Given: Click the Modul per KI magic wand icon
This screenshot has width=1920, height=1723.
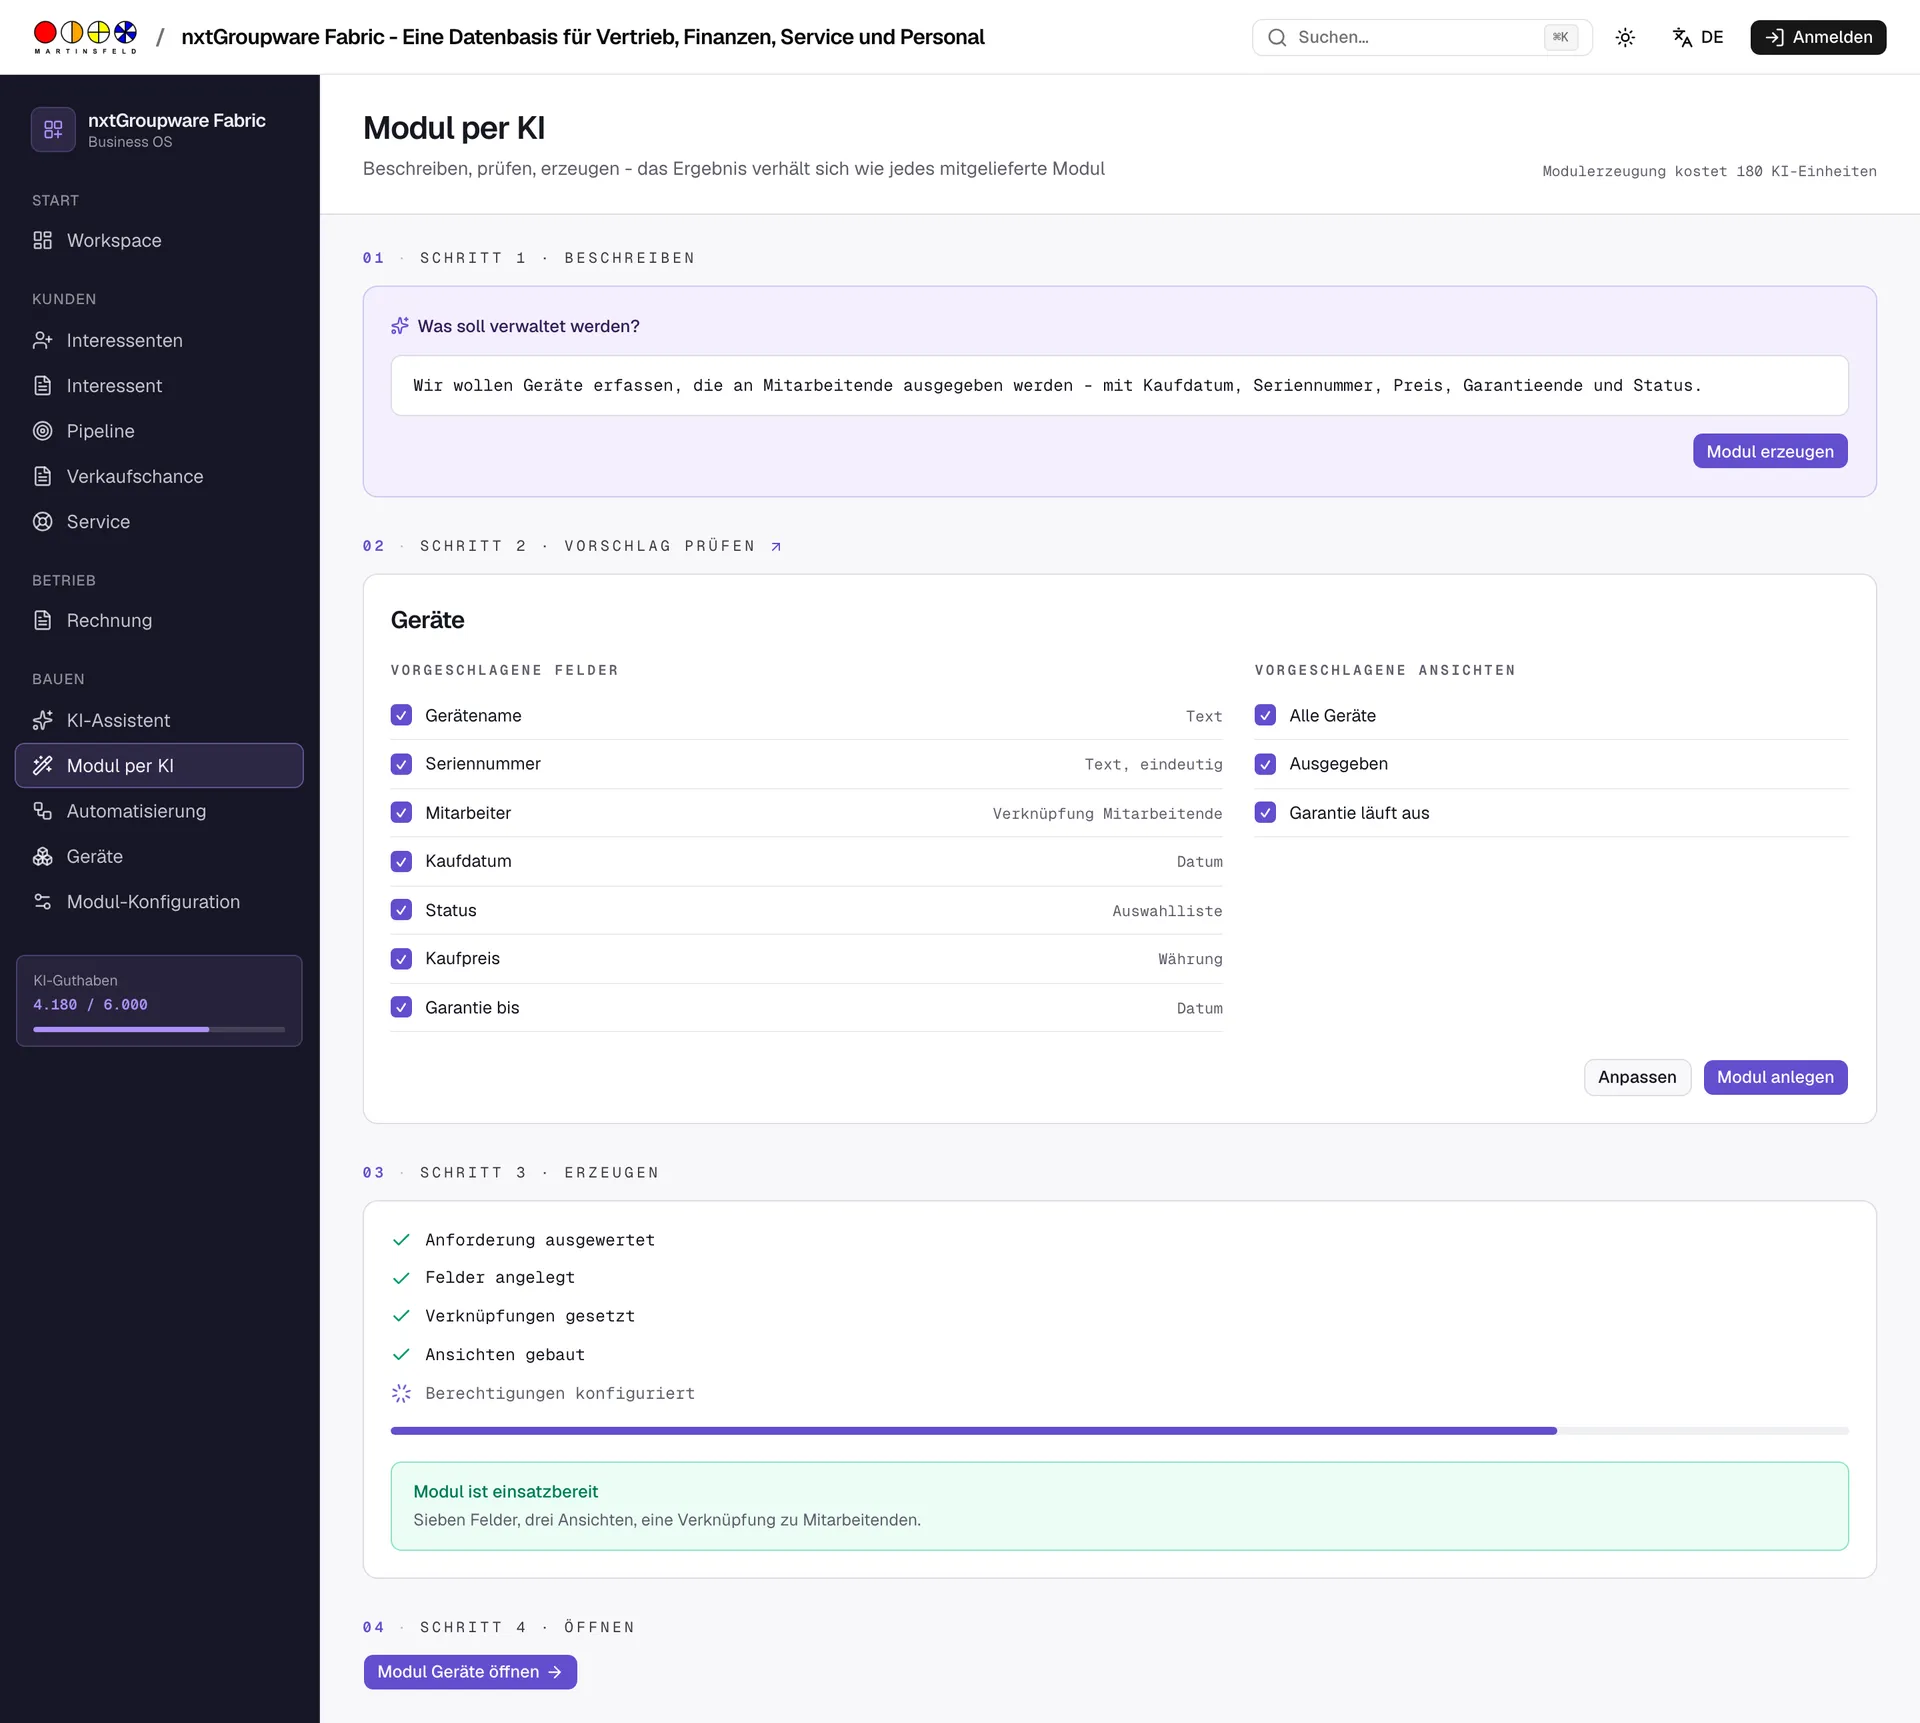Looking at the screenshot, I should [x=42, y=766].
